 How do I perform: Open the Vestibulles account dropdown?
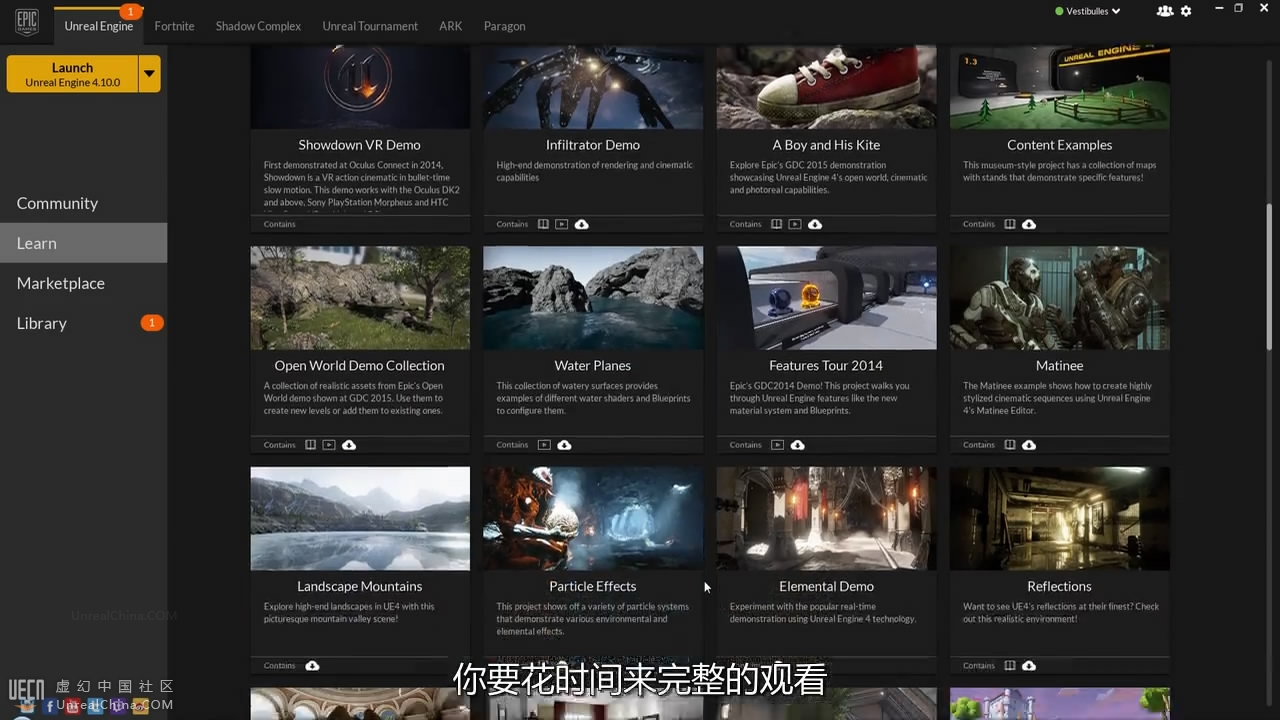[1087, 11]
